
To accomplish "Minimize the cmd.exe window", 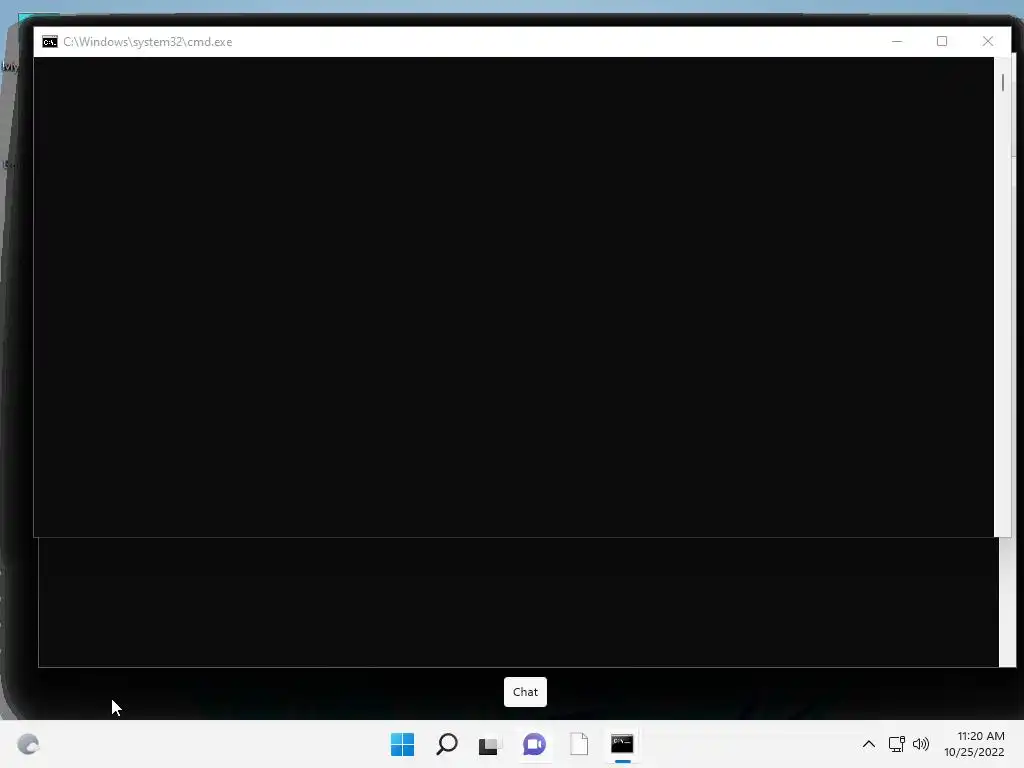I will (x=897, y=42).
